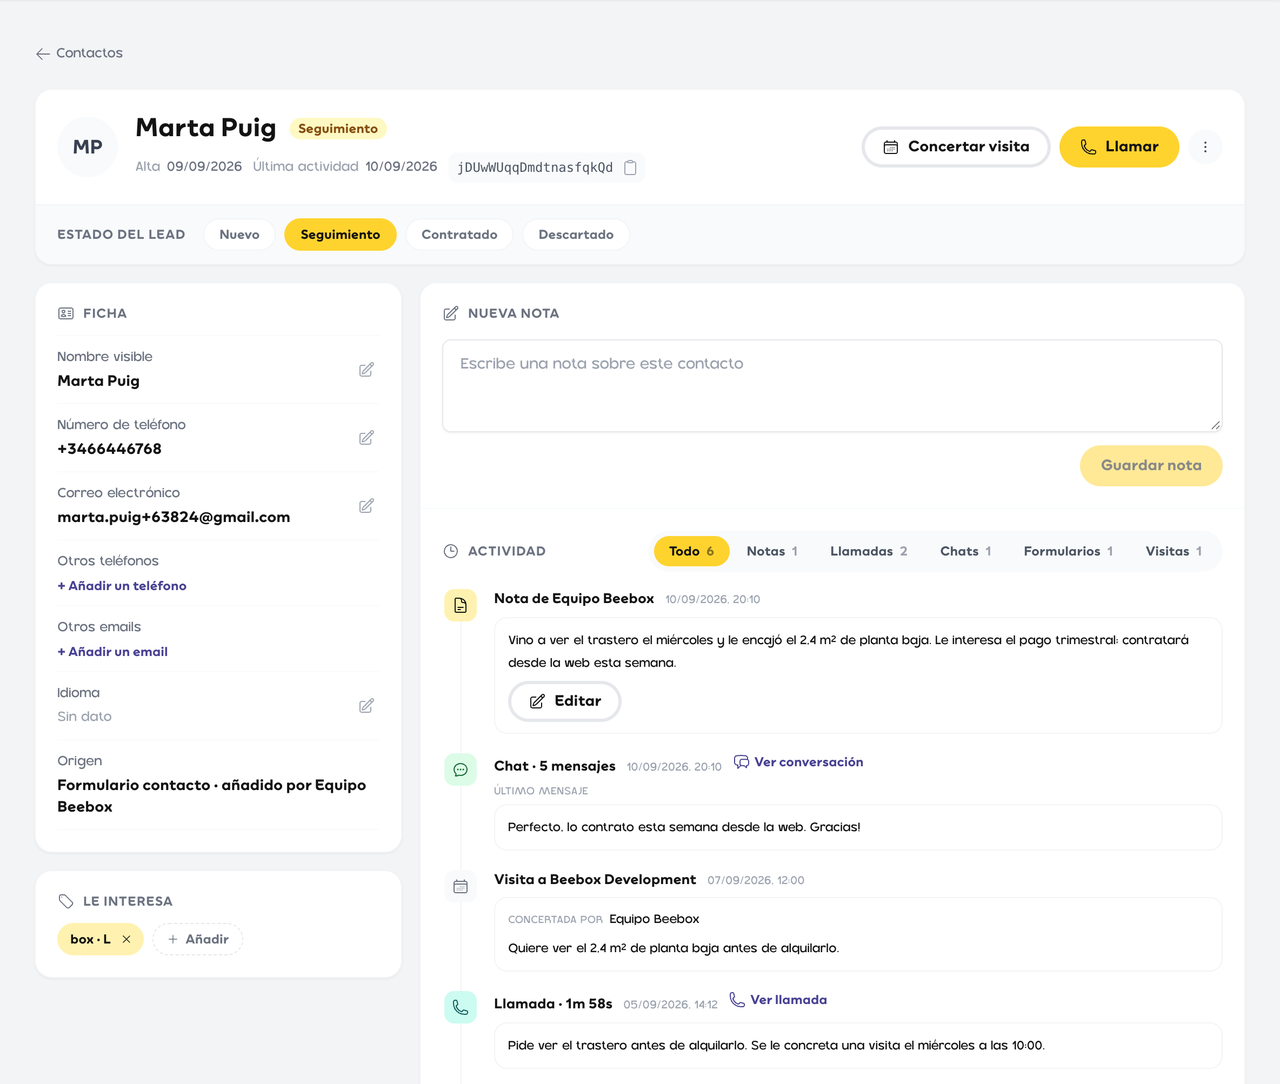Click the chat bubble icon beside Chat entry
Viewport: 1280px width, 1084px height.
tap(460, 770)
